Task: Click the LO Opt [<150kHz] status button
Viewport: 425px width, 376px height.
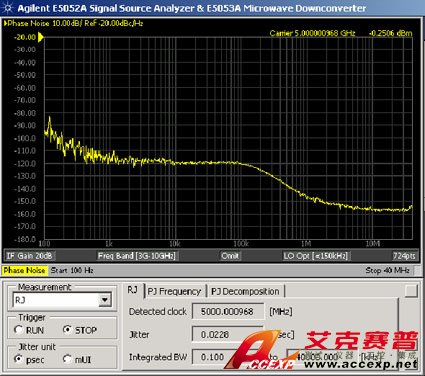Action: tap(315, 256)
